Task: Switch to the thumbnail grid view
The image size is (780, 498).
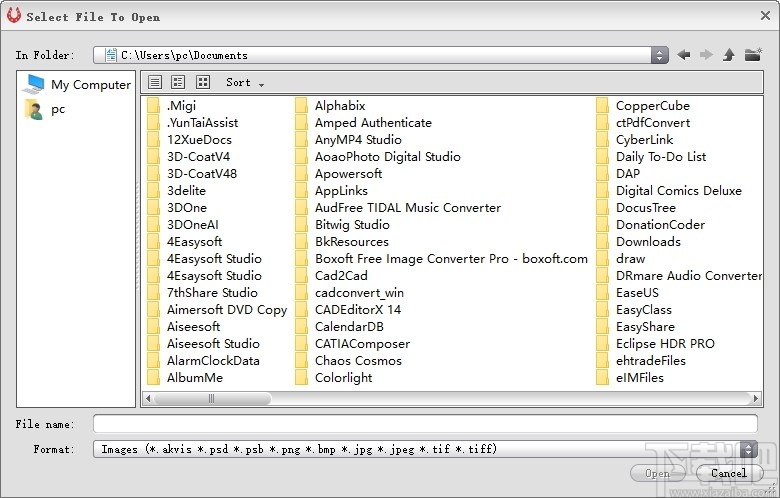Action: pos(202,82)
